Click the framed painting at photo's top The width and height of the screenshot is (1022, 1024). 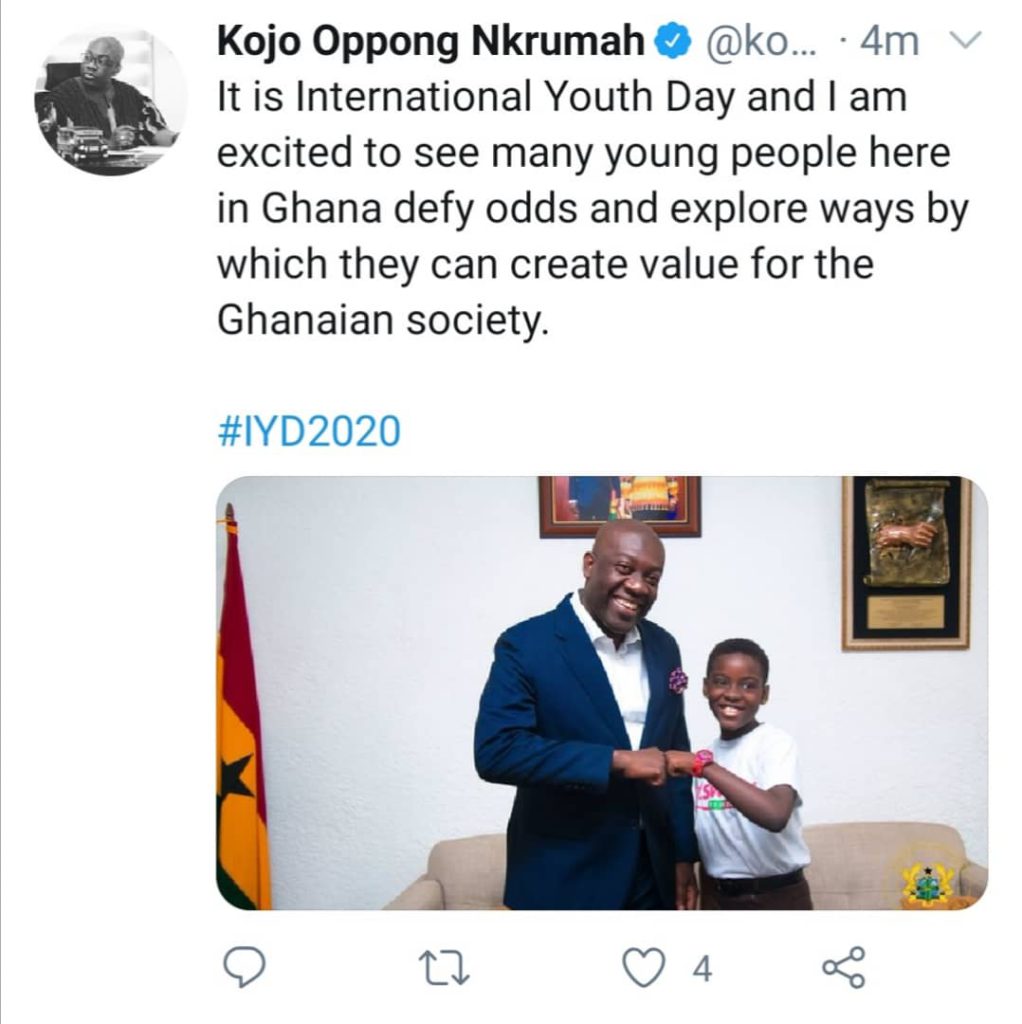(619, 505)
